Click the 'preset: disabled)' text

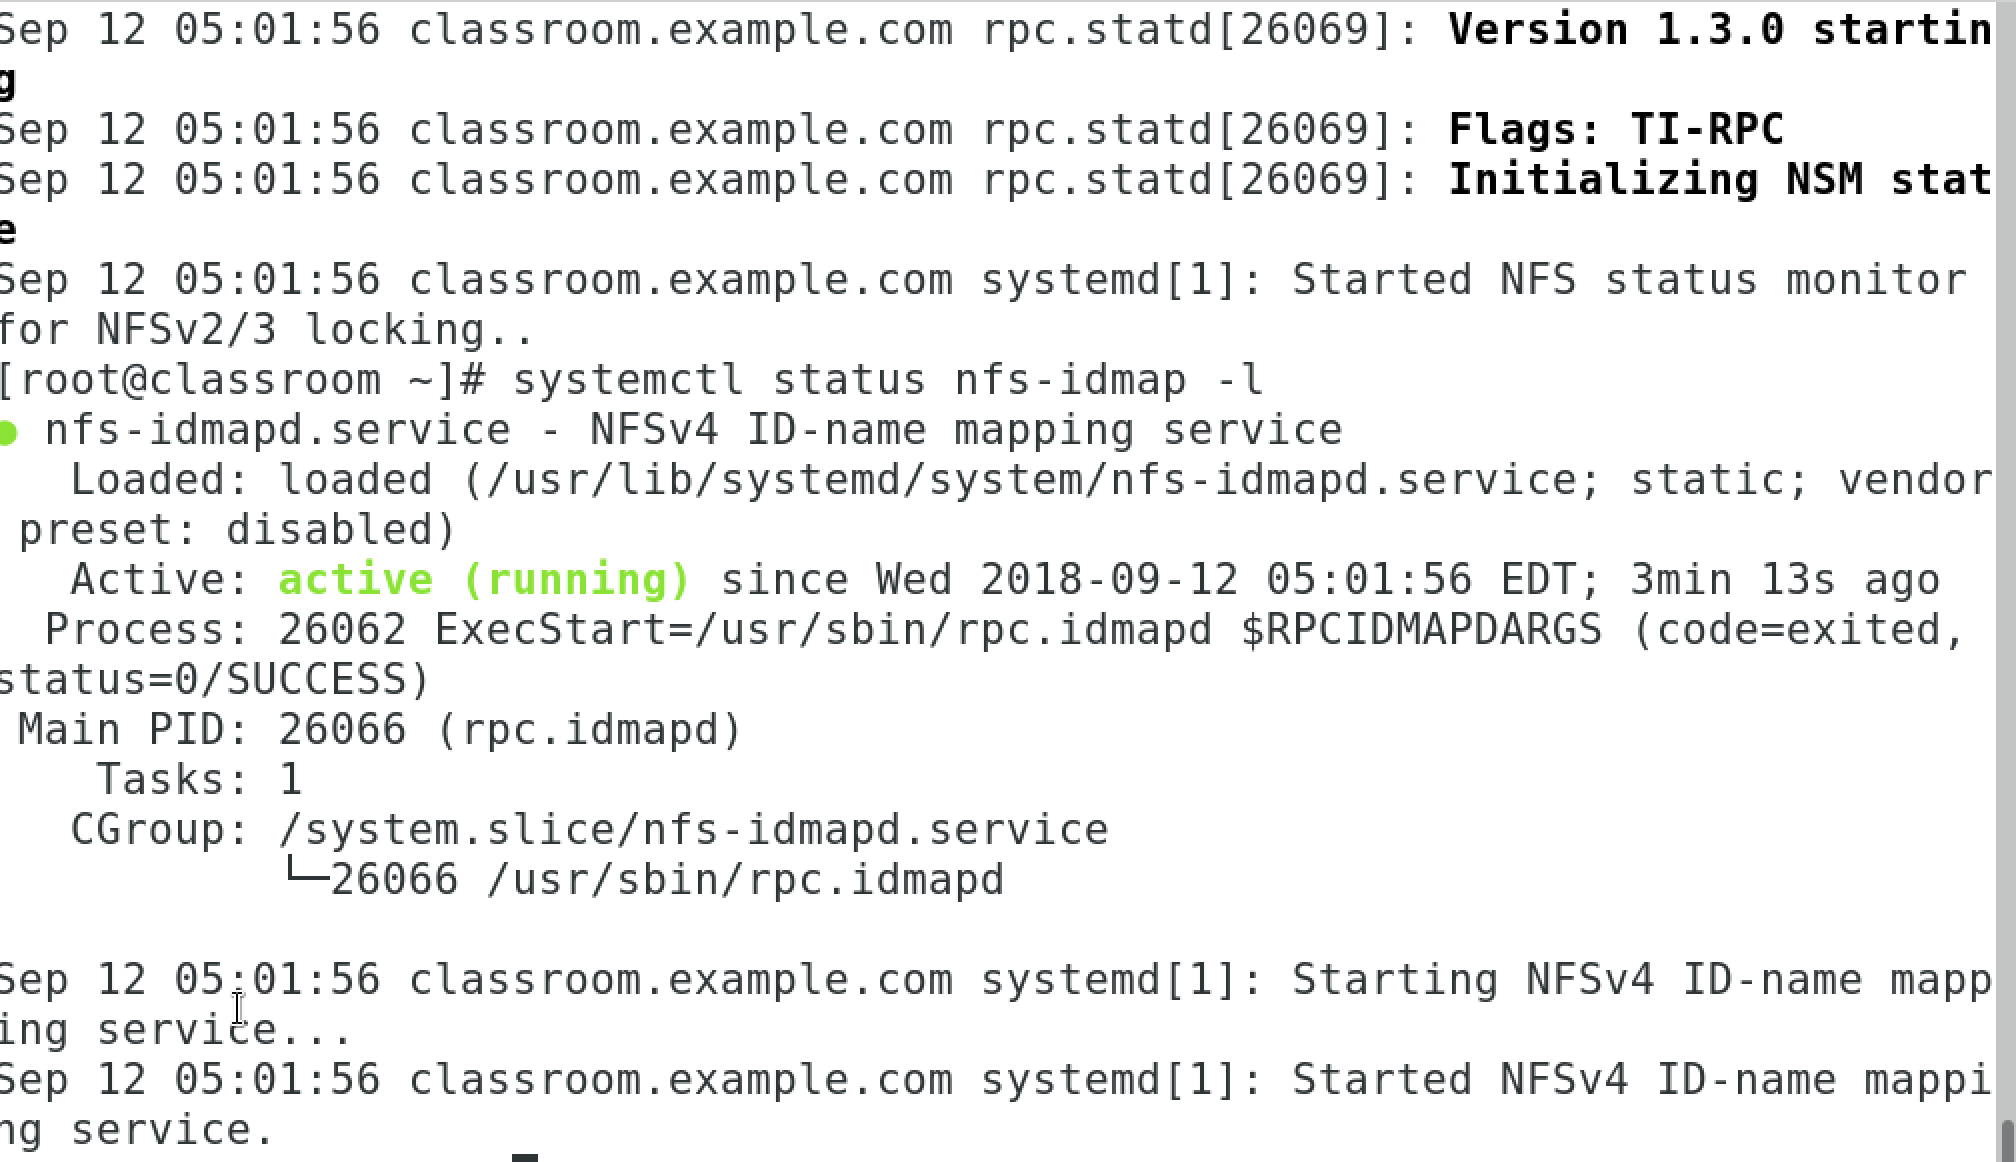point(237,530)
